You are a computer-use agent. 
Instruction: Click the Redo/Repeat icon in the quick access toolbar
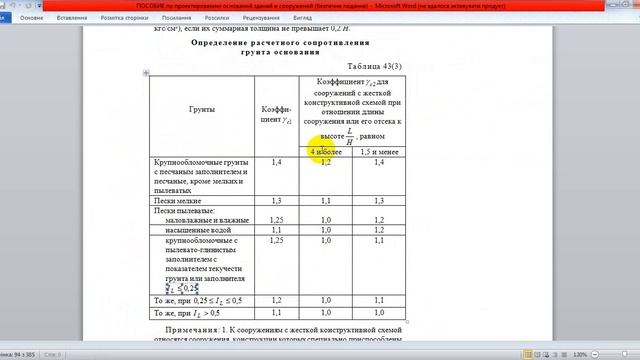[x=28, y=5]
